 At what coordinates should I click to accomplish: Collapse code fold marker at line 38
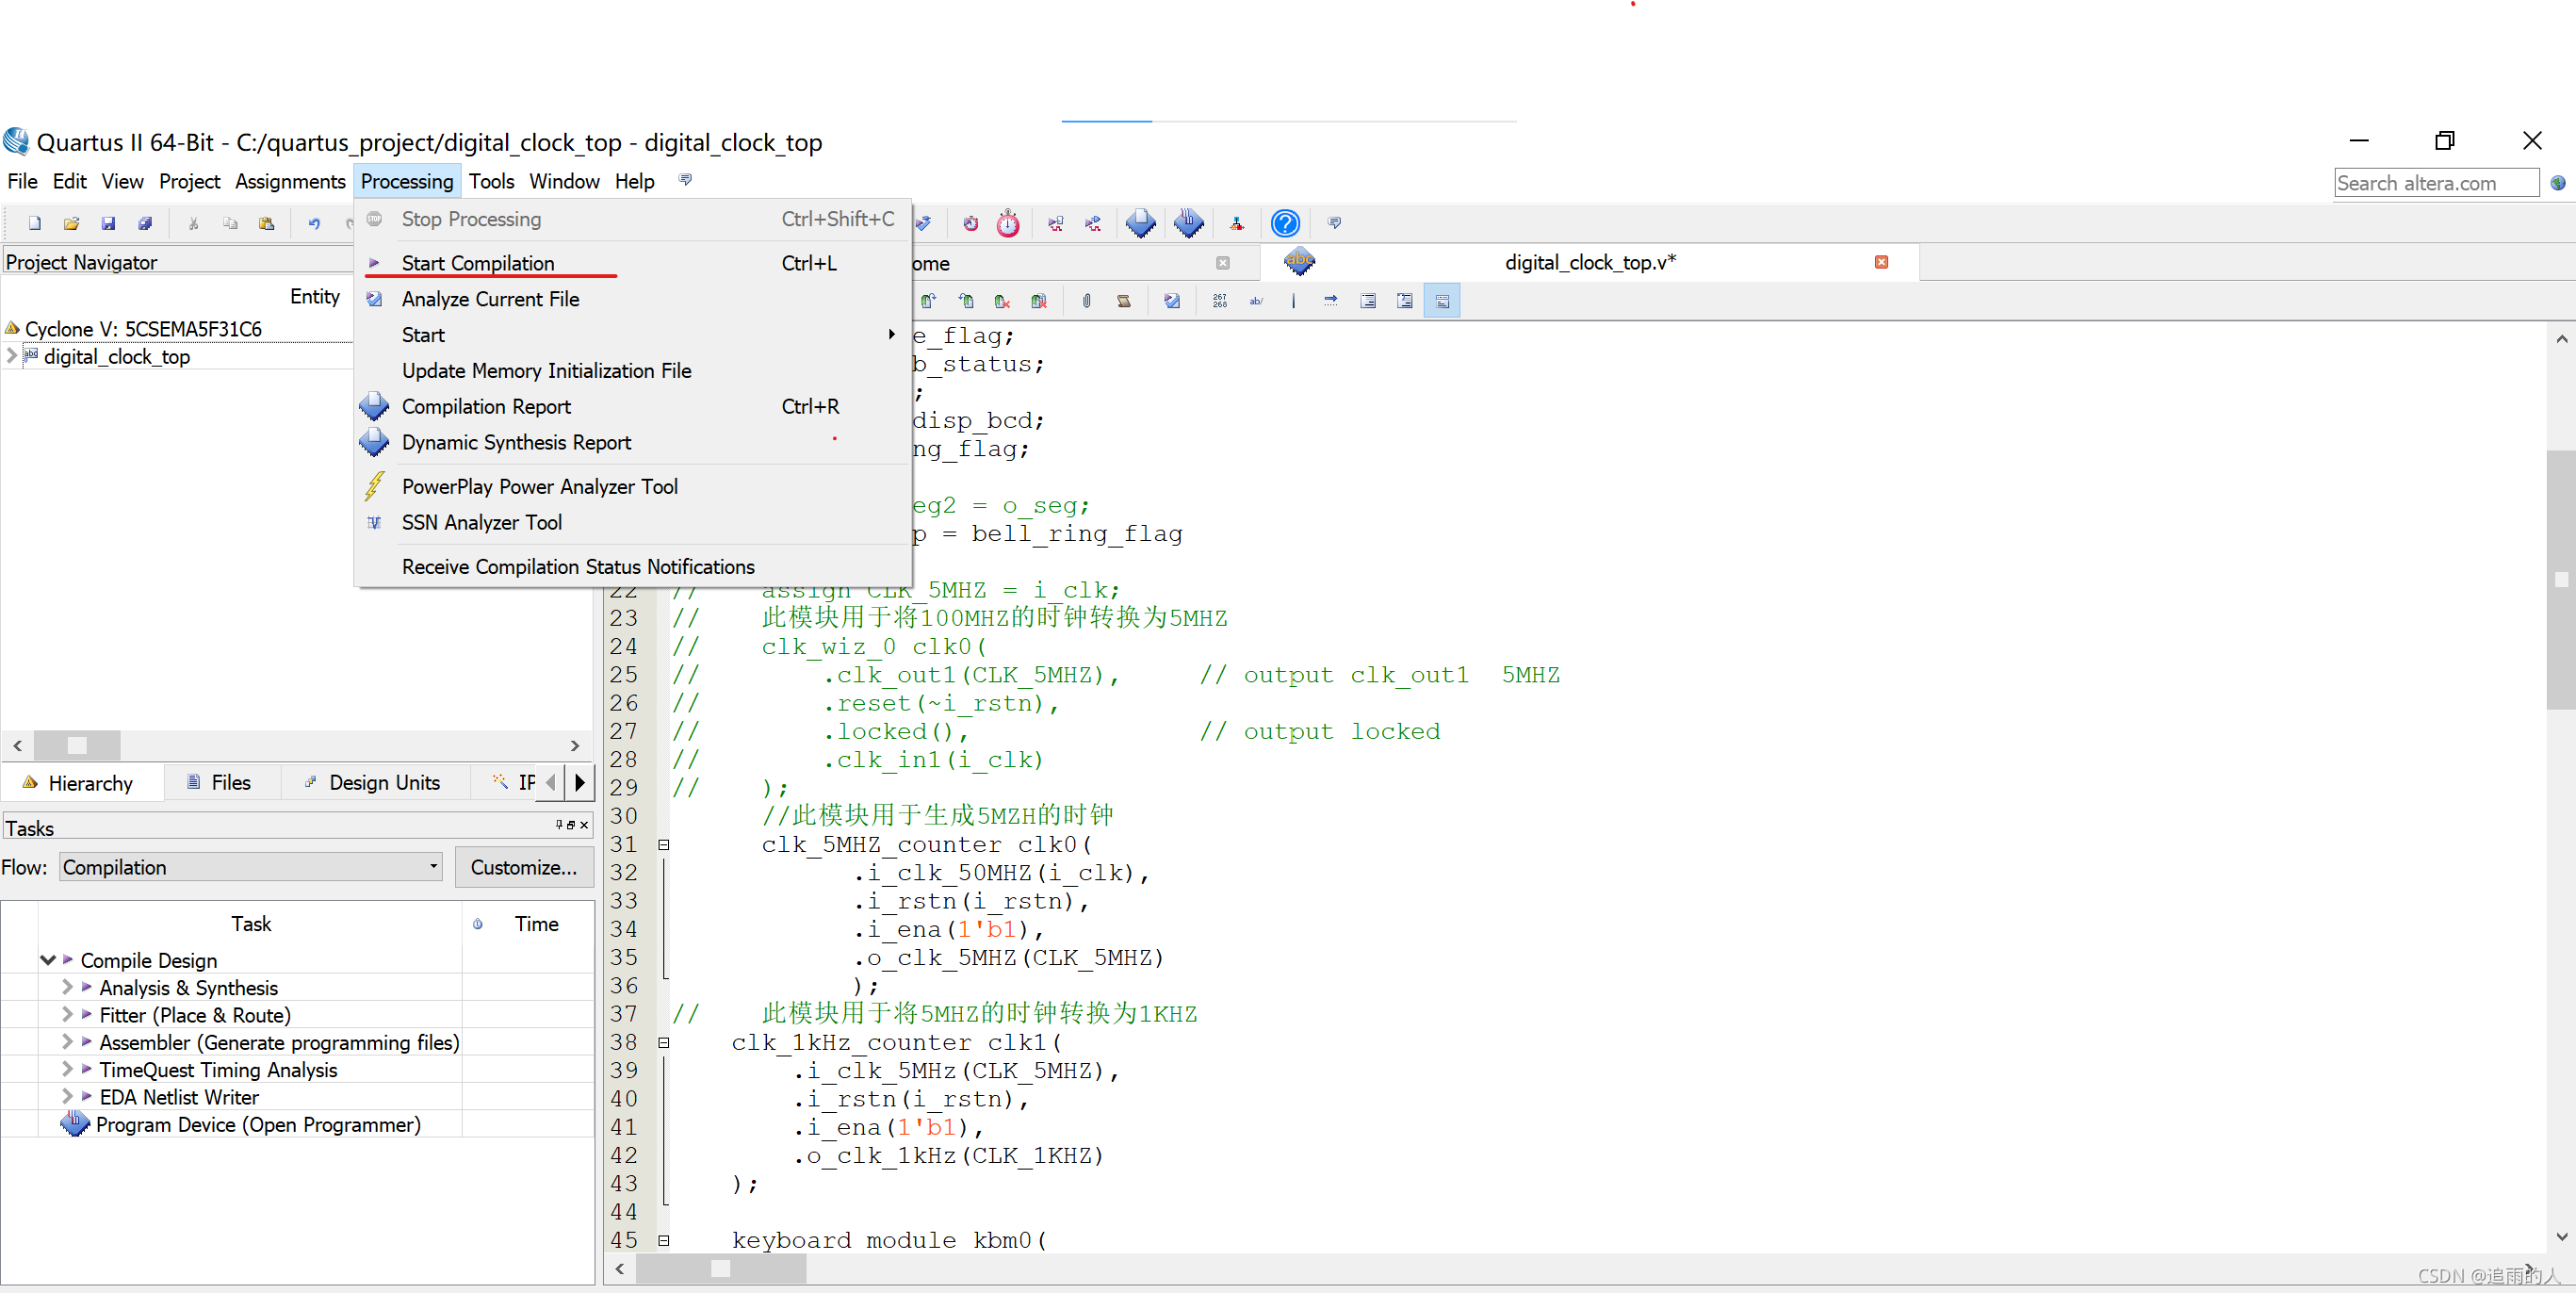pos(663,1042)
